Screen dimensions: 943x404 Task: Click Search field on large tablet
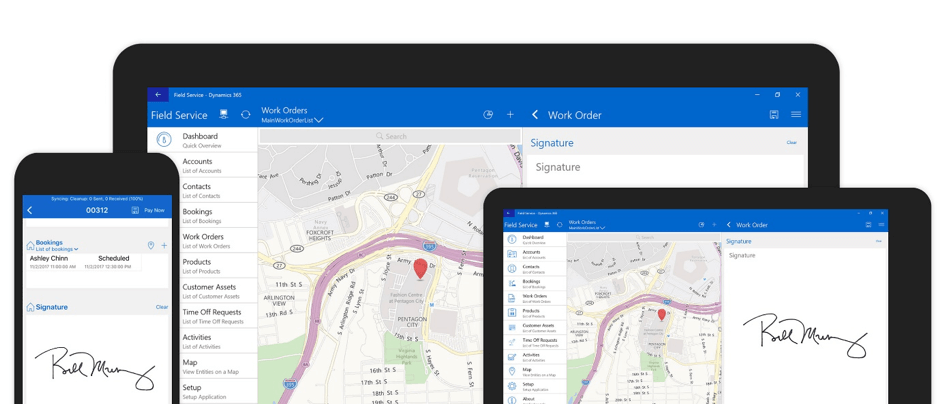pos(389,136)
